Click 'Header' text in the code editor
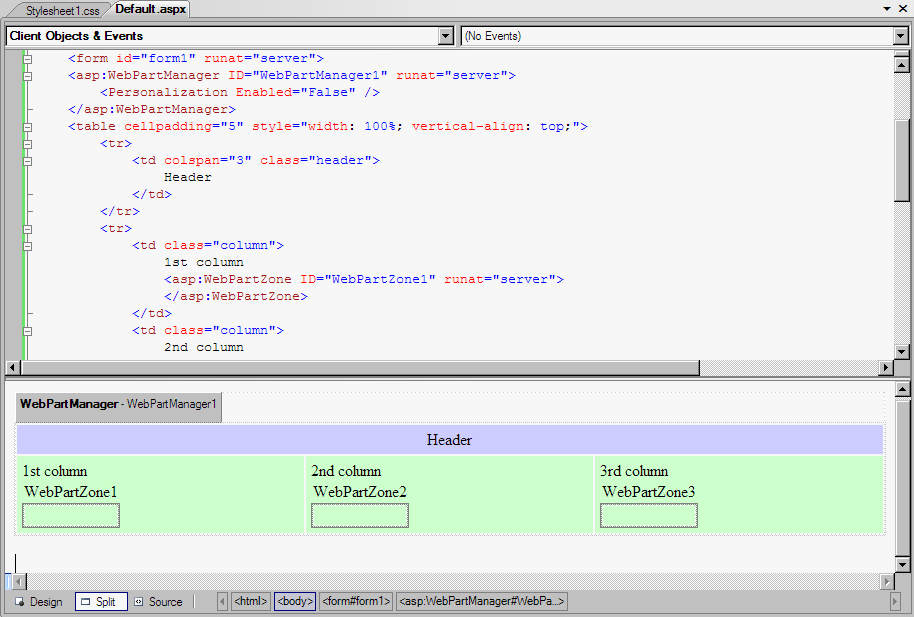914x617 pixels. 188,177
